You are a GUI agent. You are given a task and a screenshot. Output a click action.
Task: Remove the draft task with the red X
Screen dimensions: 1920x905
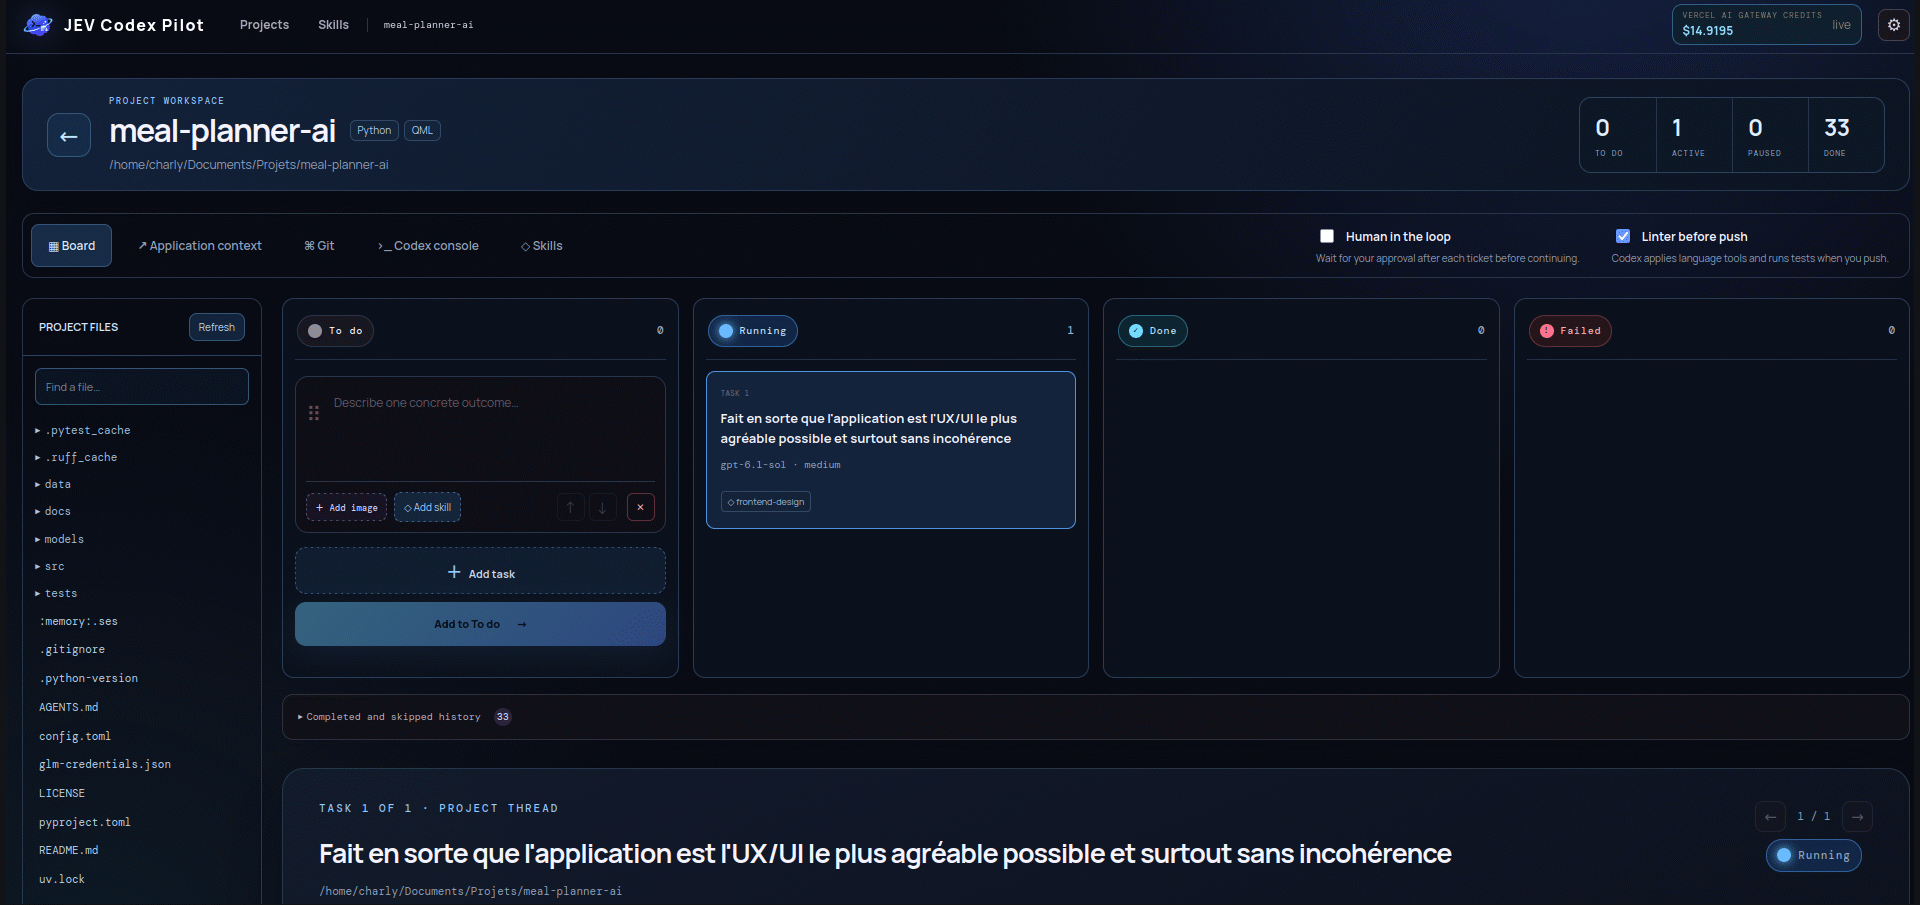[641, 507]
